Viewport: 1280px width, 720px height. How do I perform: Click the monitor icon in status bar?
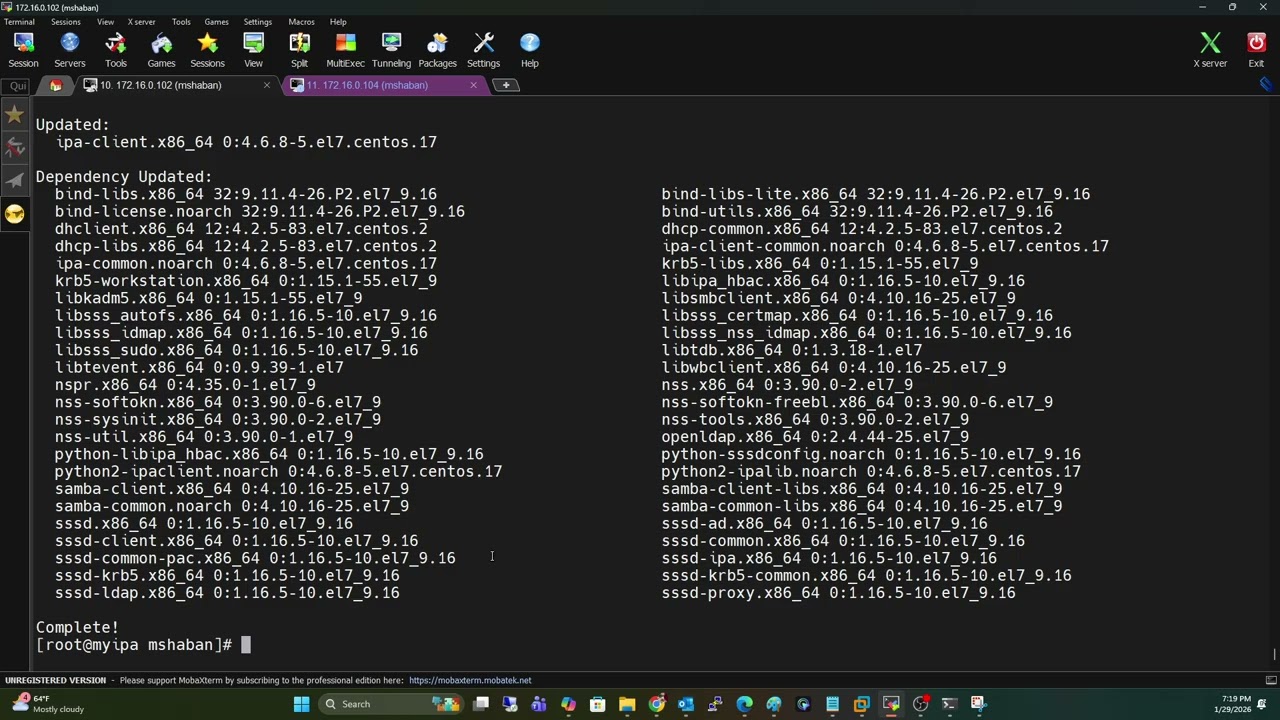(x=1270, y=680)
